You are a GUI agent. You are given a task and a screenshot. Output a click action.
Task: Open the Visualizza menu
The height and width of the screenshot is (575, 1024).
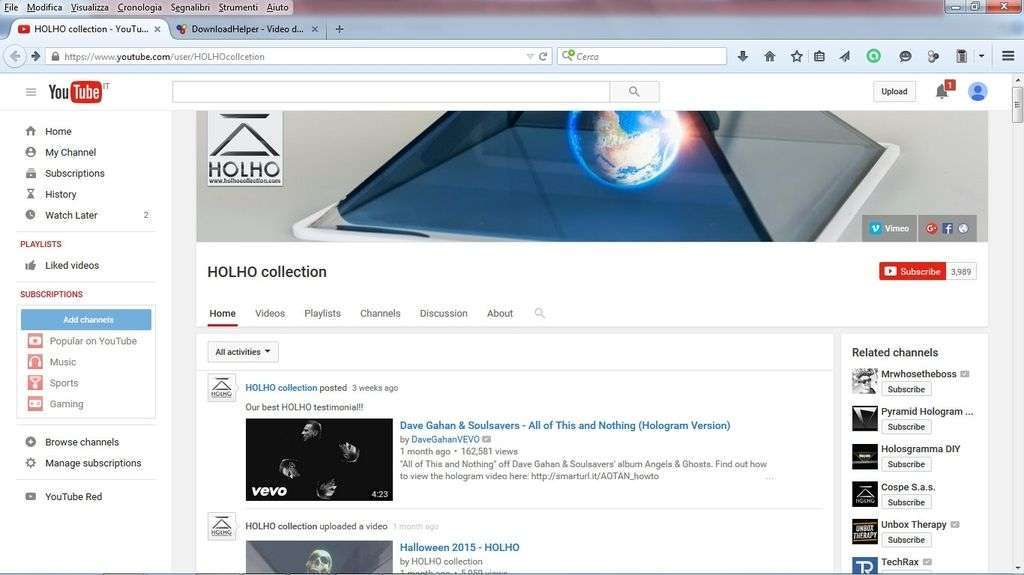pos(89,7)
